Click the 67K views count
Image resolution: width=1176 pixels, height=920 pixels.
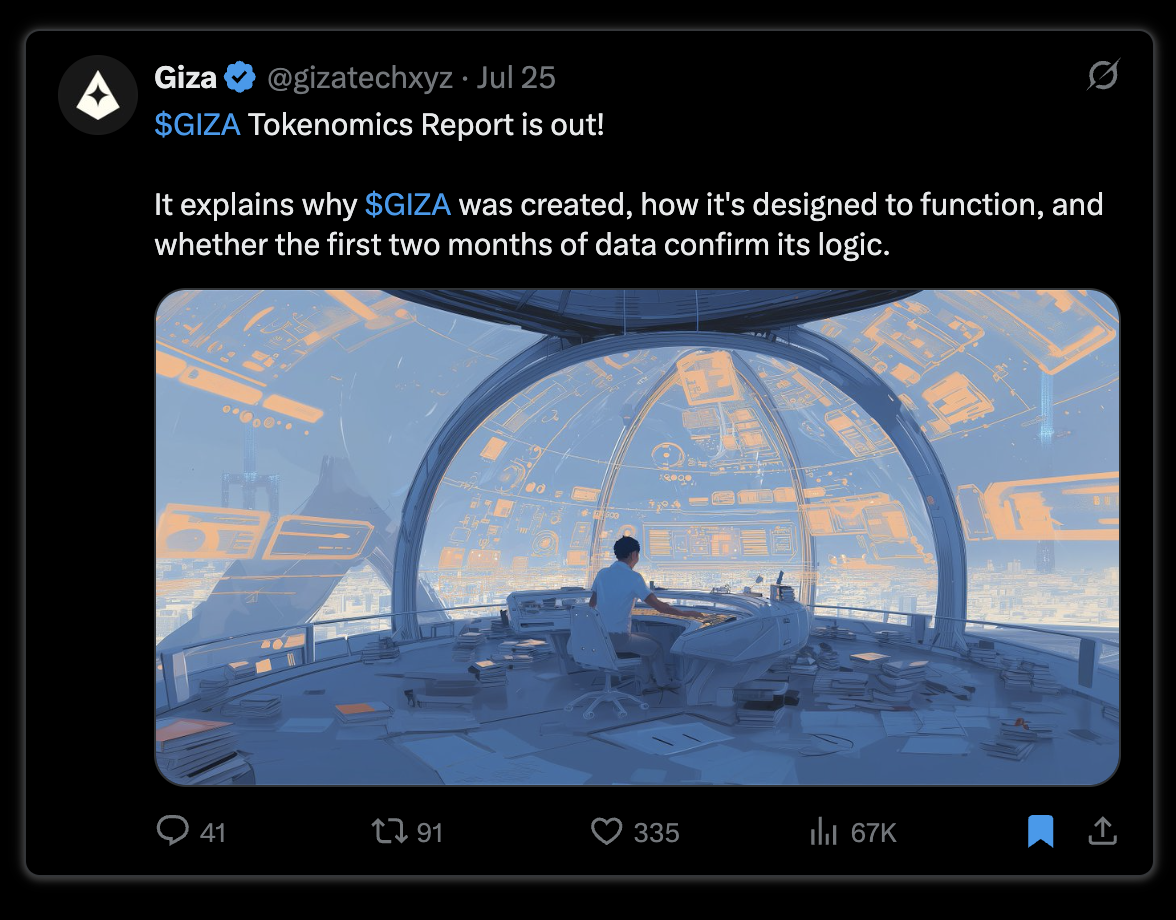tap(874, 833)
